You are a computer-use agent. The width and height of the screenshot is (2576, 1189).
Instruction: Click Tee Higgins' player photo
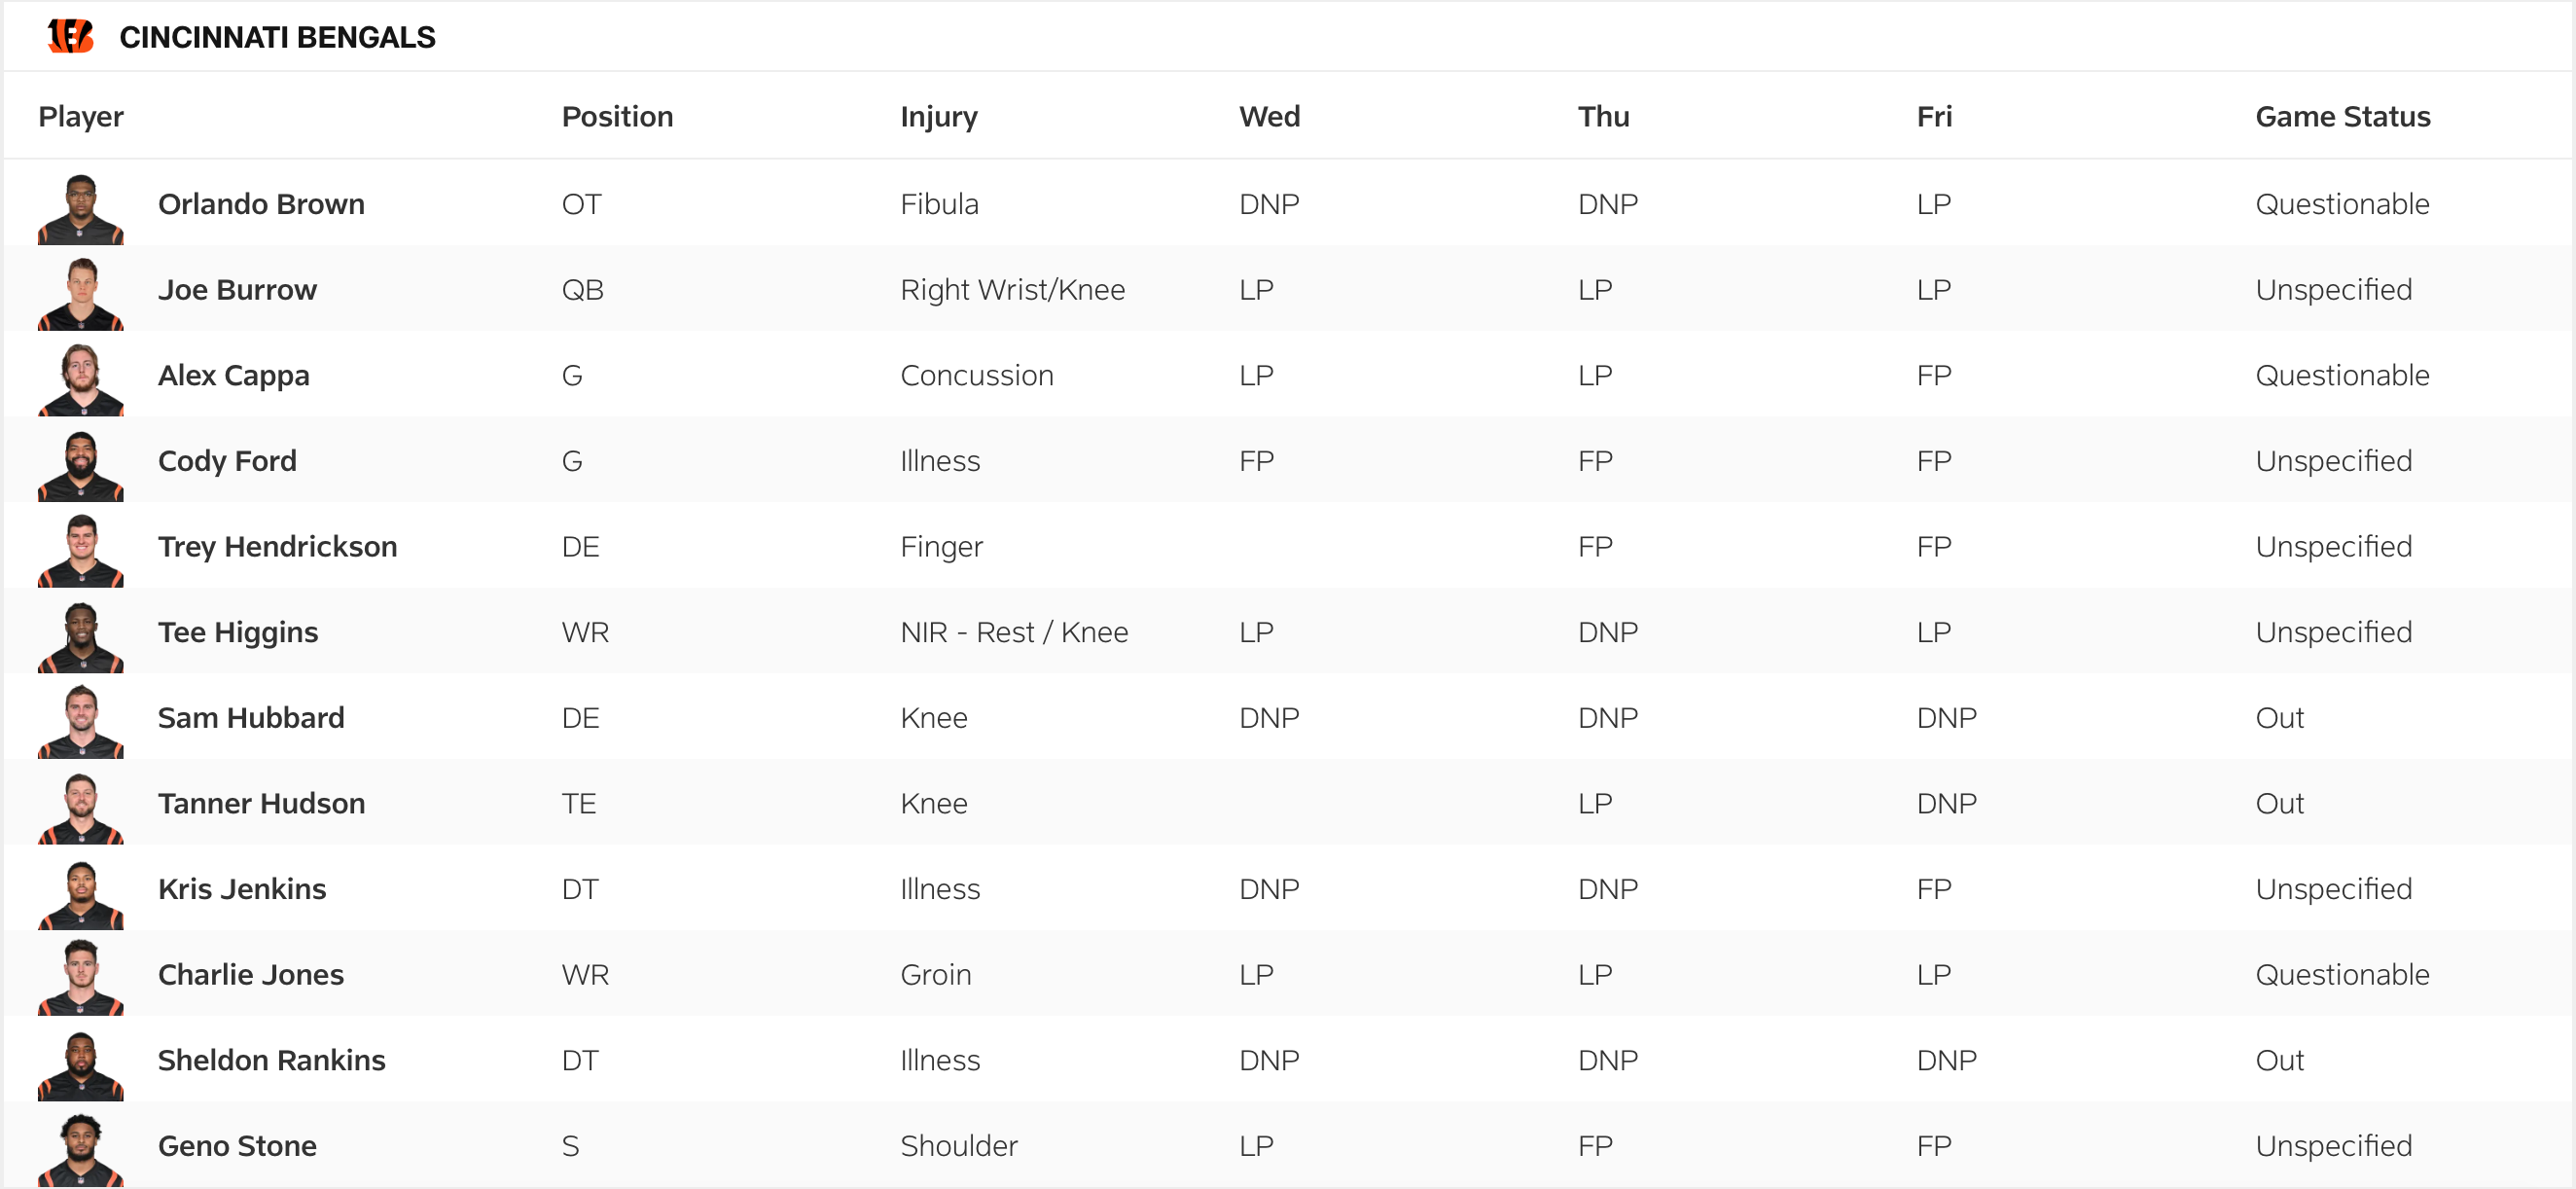coord(81,636)
